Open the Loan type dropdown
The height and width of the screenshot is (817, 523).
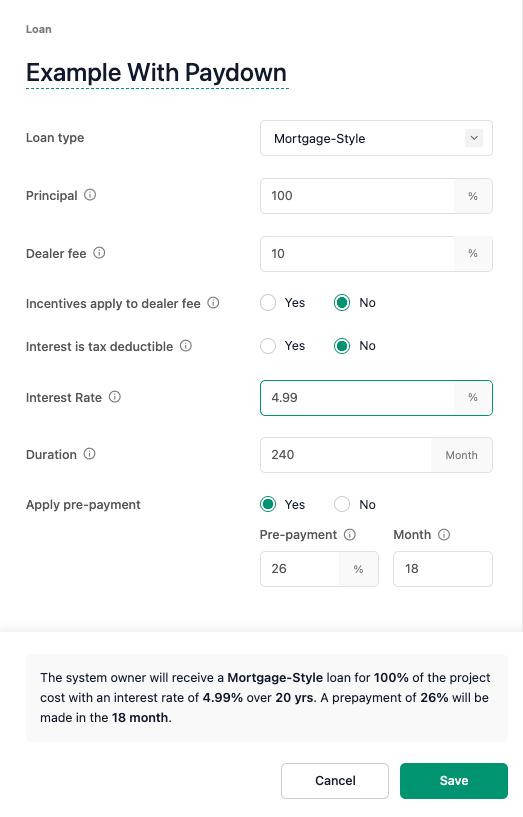376,138
